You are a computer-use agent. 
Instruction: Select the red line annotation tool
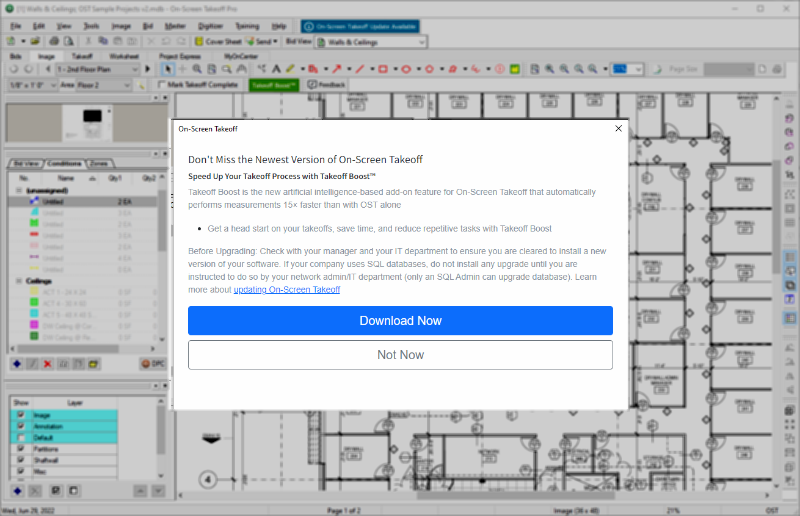point(360,69)
